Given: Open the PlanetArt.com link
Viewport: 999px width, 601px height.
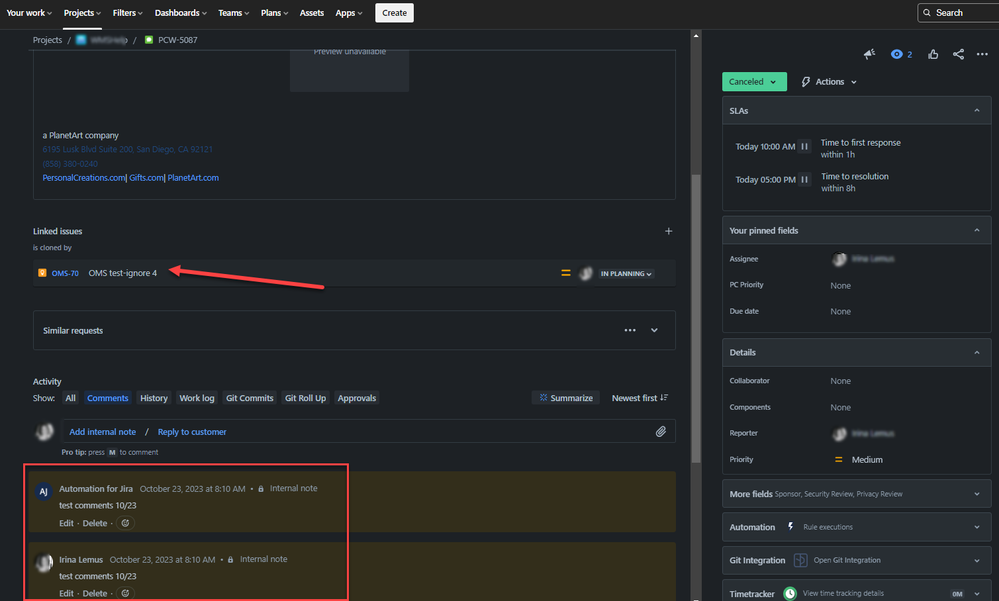Looking at the screenshot, I should pyautogui.click(x=193, y=178).
